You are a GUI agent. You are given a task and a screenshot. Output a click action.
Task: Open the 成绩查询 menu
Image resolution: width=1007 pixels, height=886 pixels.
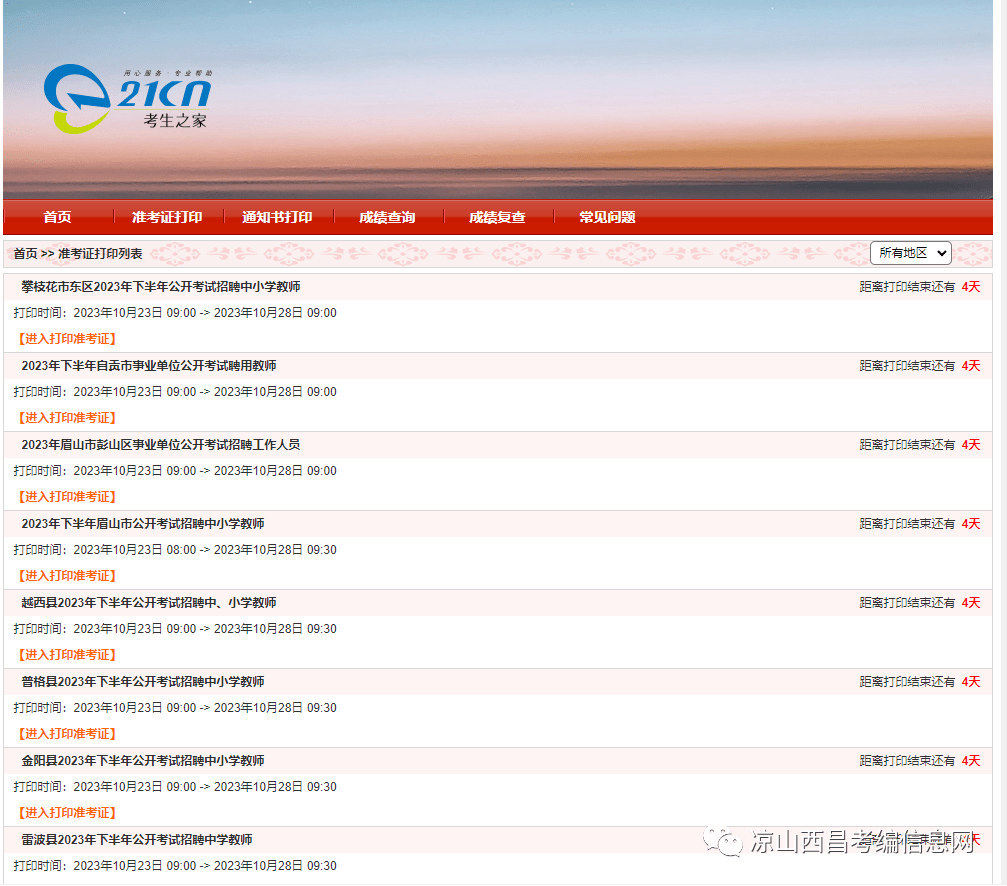point(387,217)
